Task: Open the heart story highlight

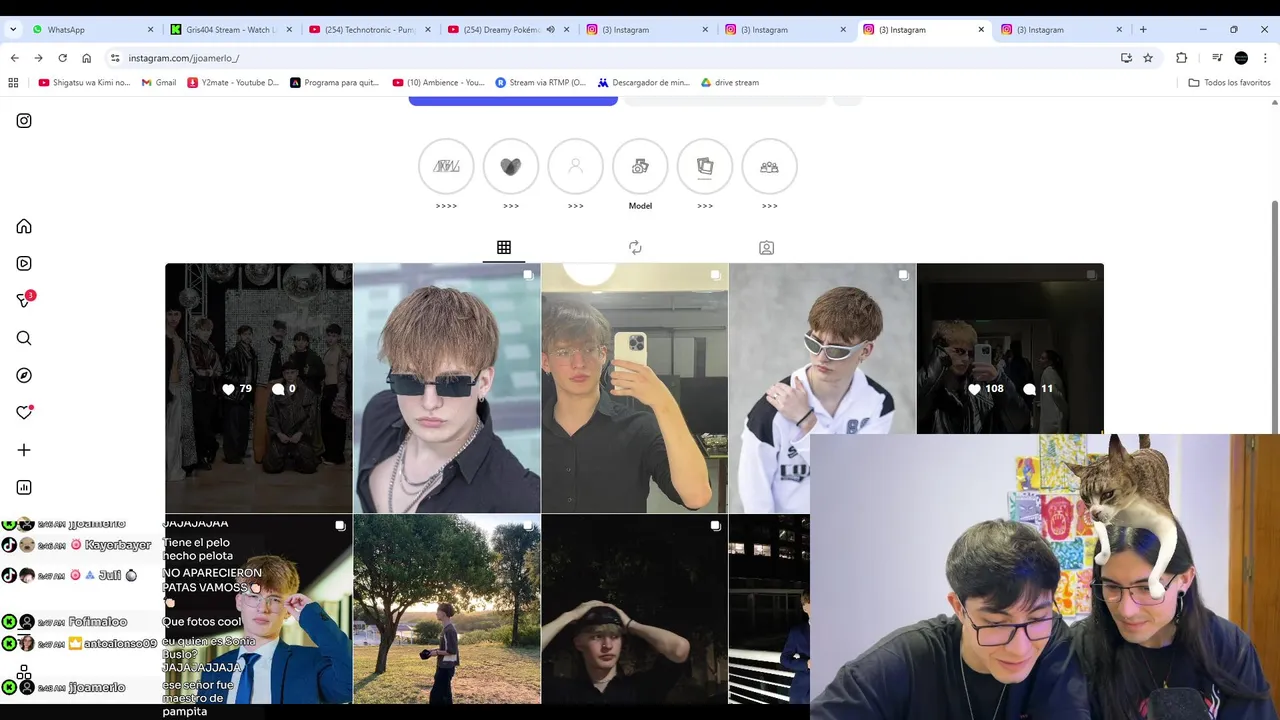Action: (511, 166)
